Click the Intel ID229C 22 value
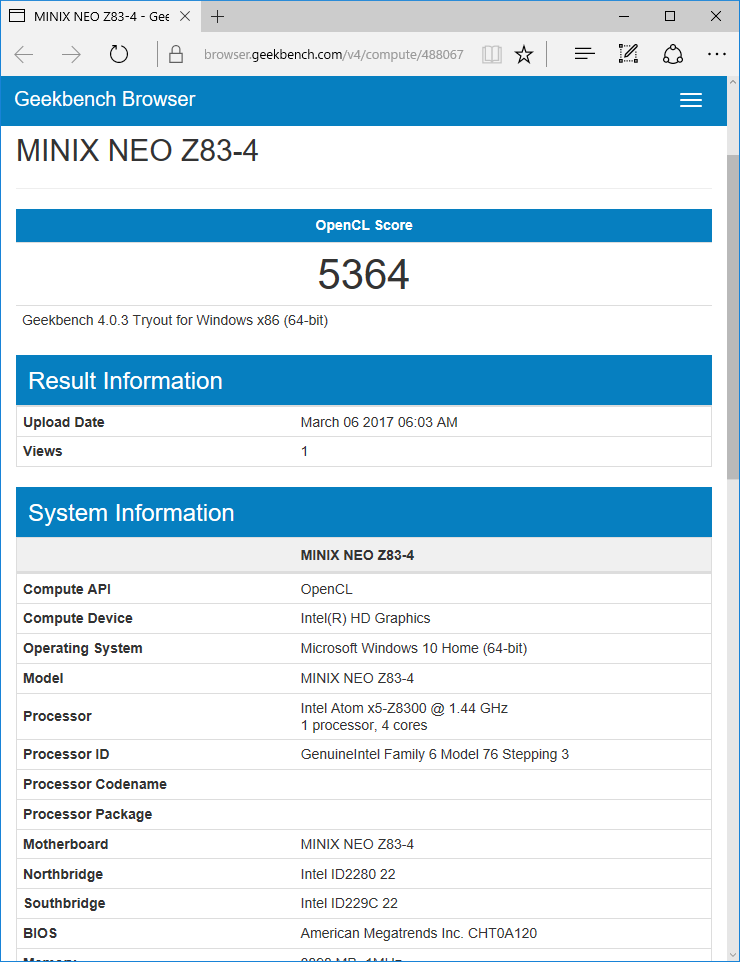Screen dimensions: 740x962 pyautogui.click(x=349, y=903)
